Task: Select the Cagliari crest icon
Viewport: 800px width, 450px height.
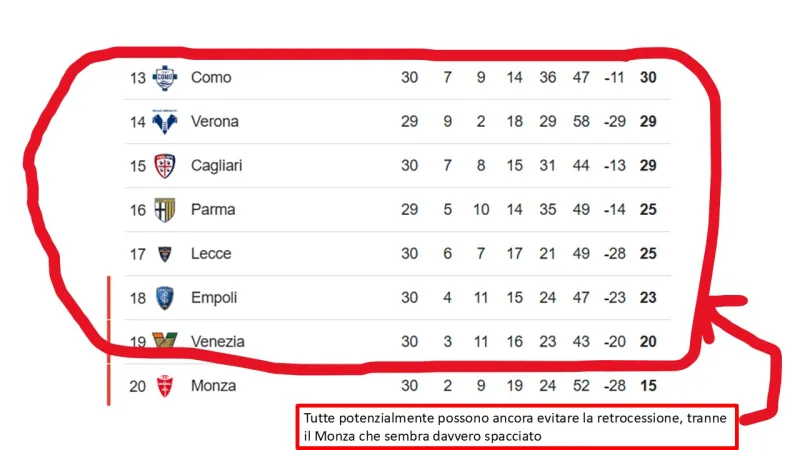Action: click(x=165, y=166)
